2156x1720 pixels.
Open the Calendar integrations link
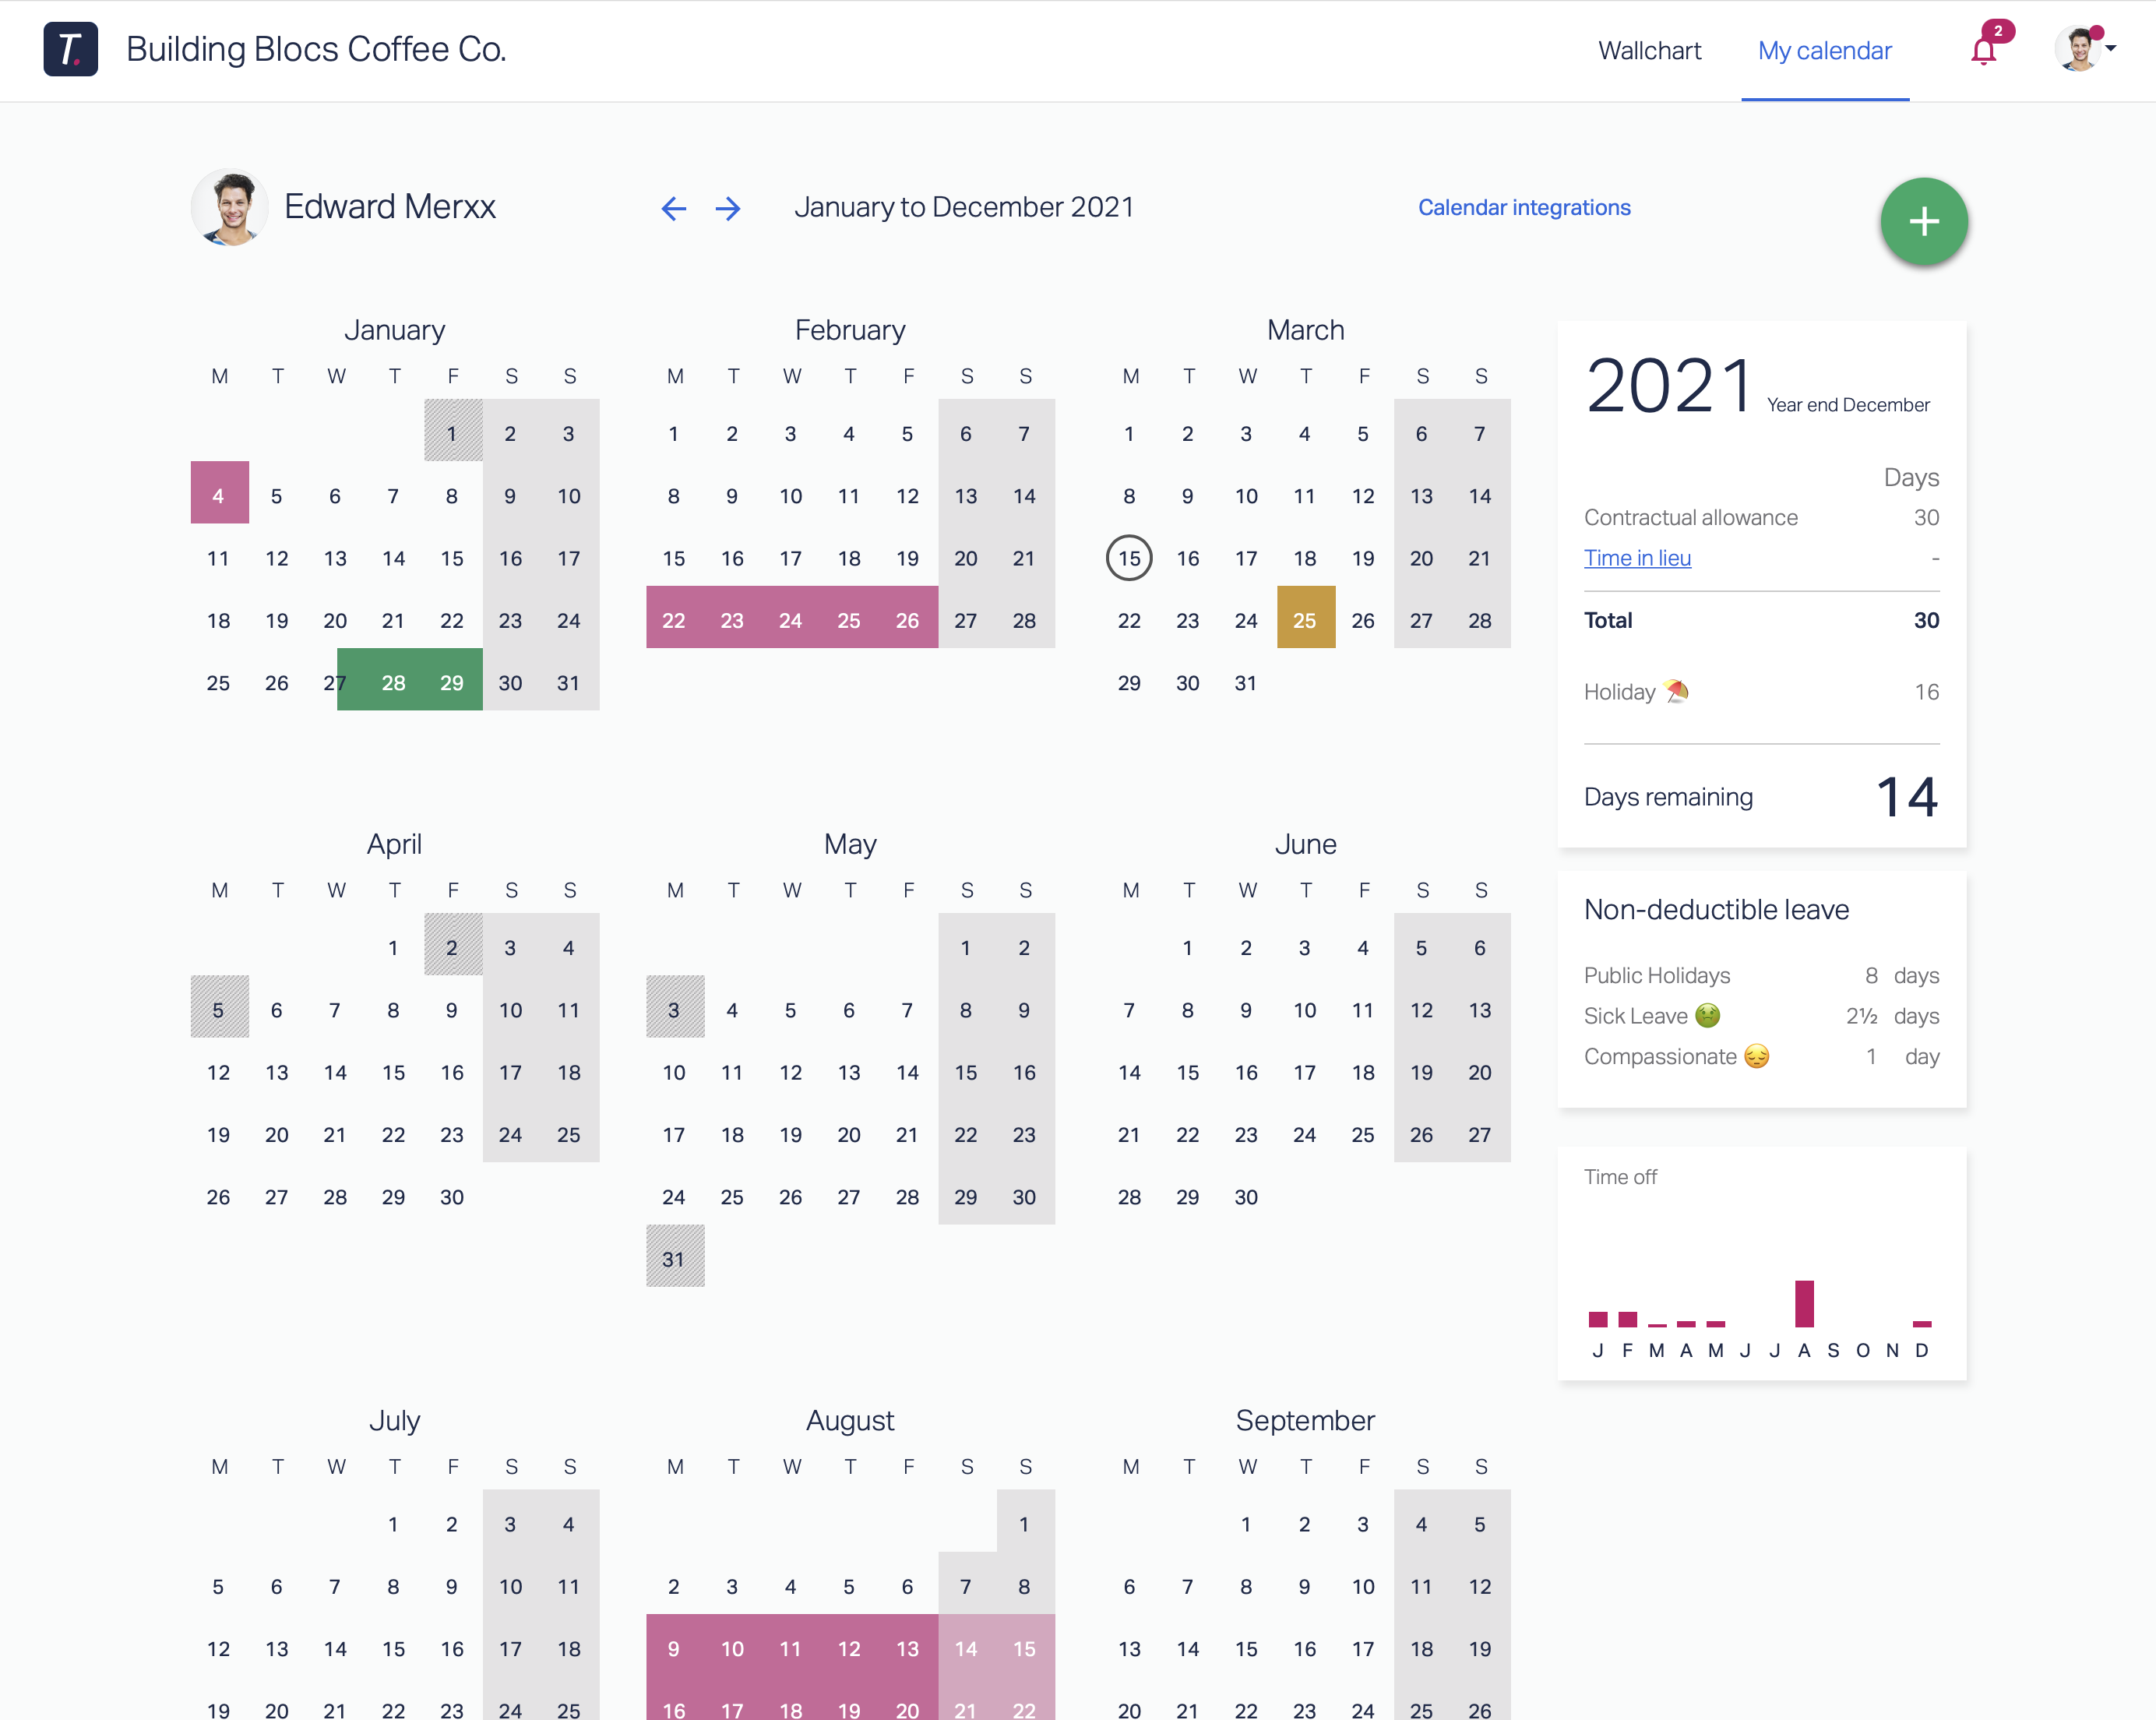coord(1524,207)
